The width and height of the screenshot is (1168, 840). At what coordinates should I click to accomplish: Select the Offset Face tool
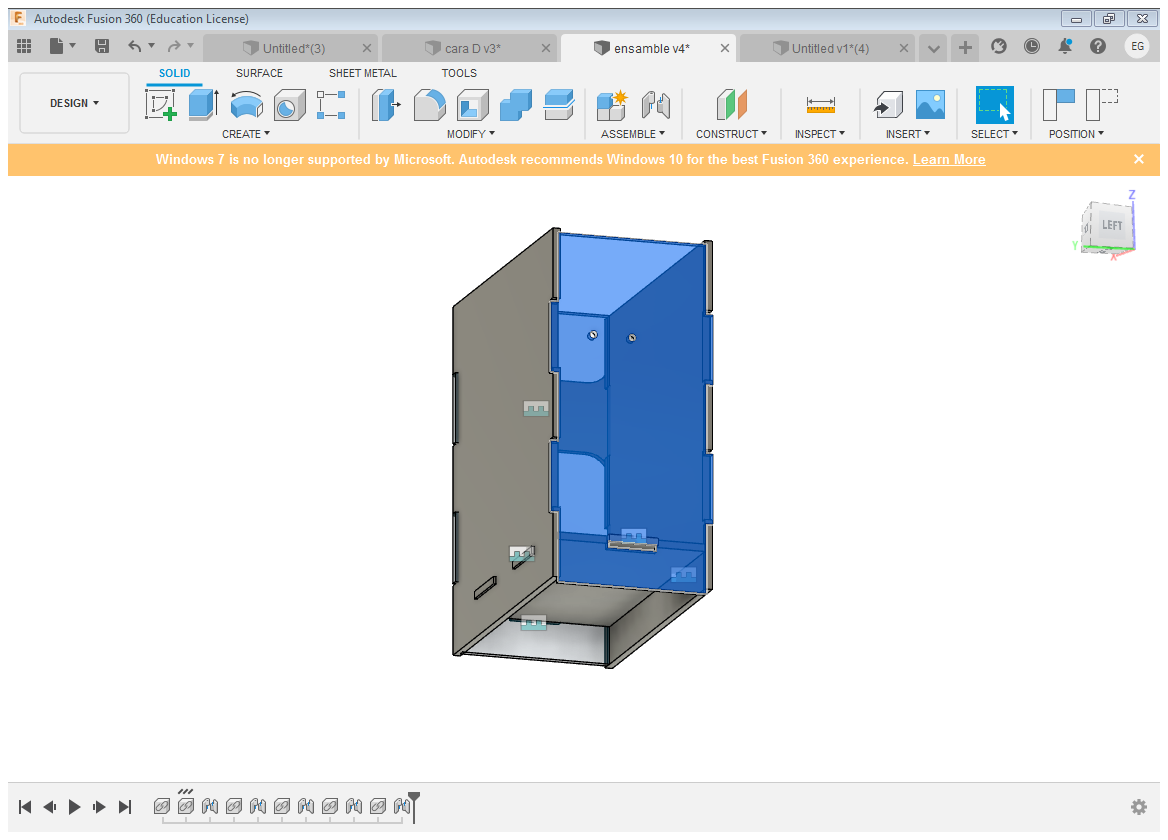(x=559, y=104)
